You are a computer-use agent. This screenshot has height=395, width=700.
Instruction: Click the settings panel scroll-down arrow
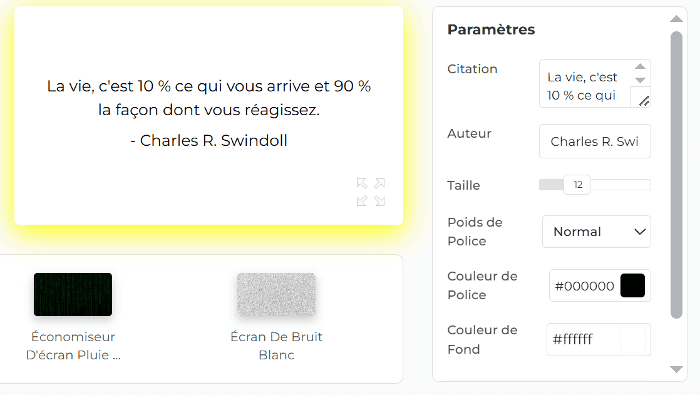coord(676,369)
